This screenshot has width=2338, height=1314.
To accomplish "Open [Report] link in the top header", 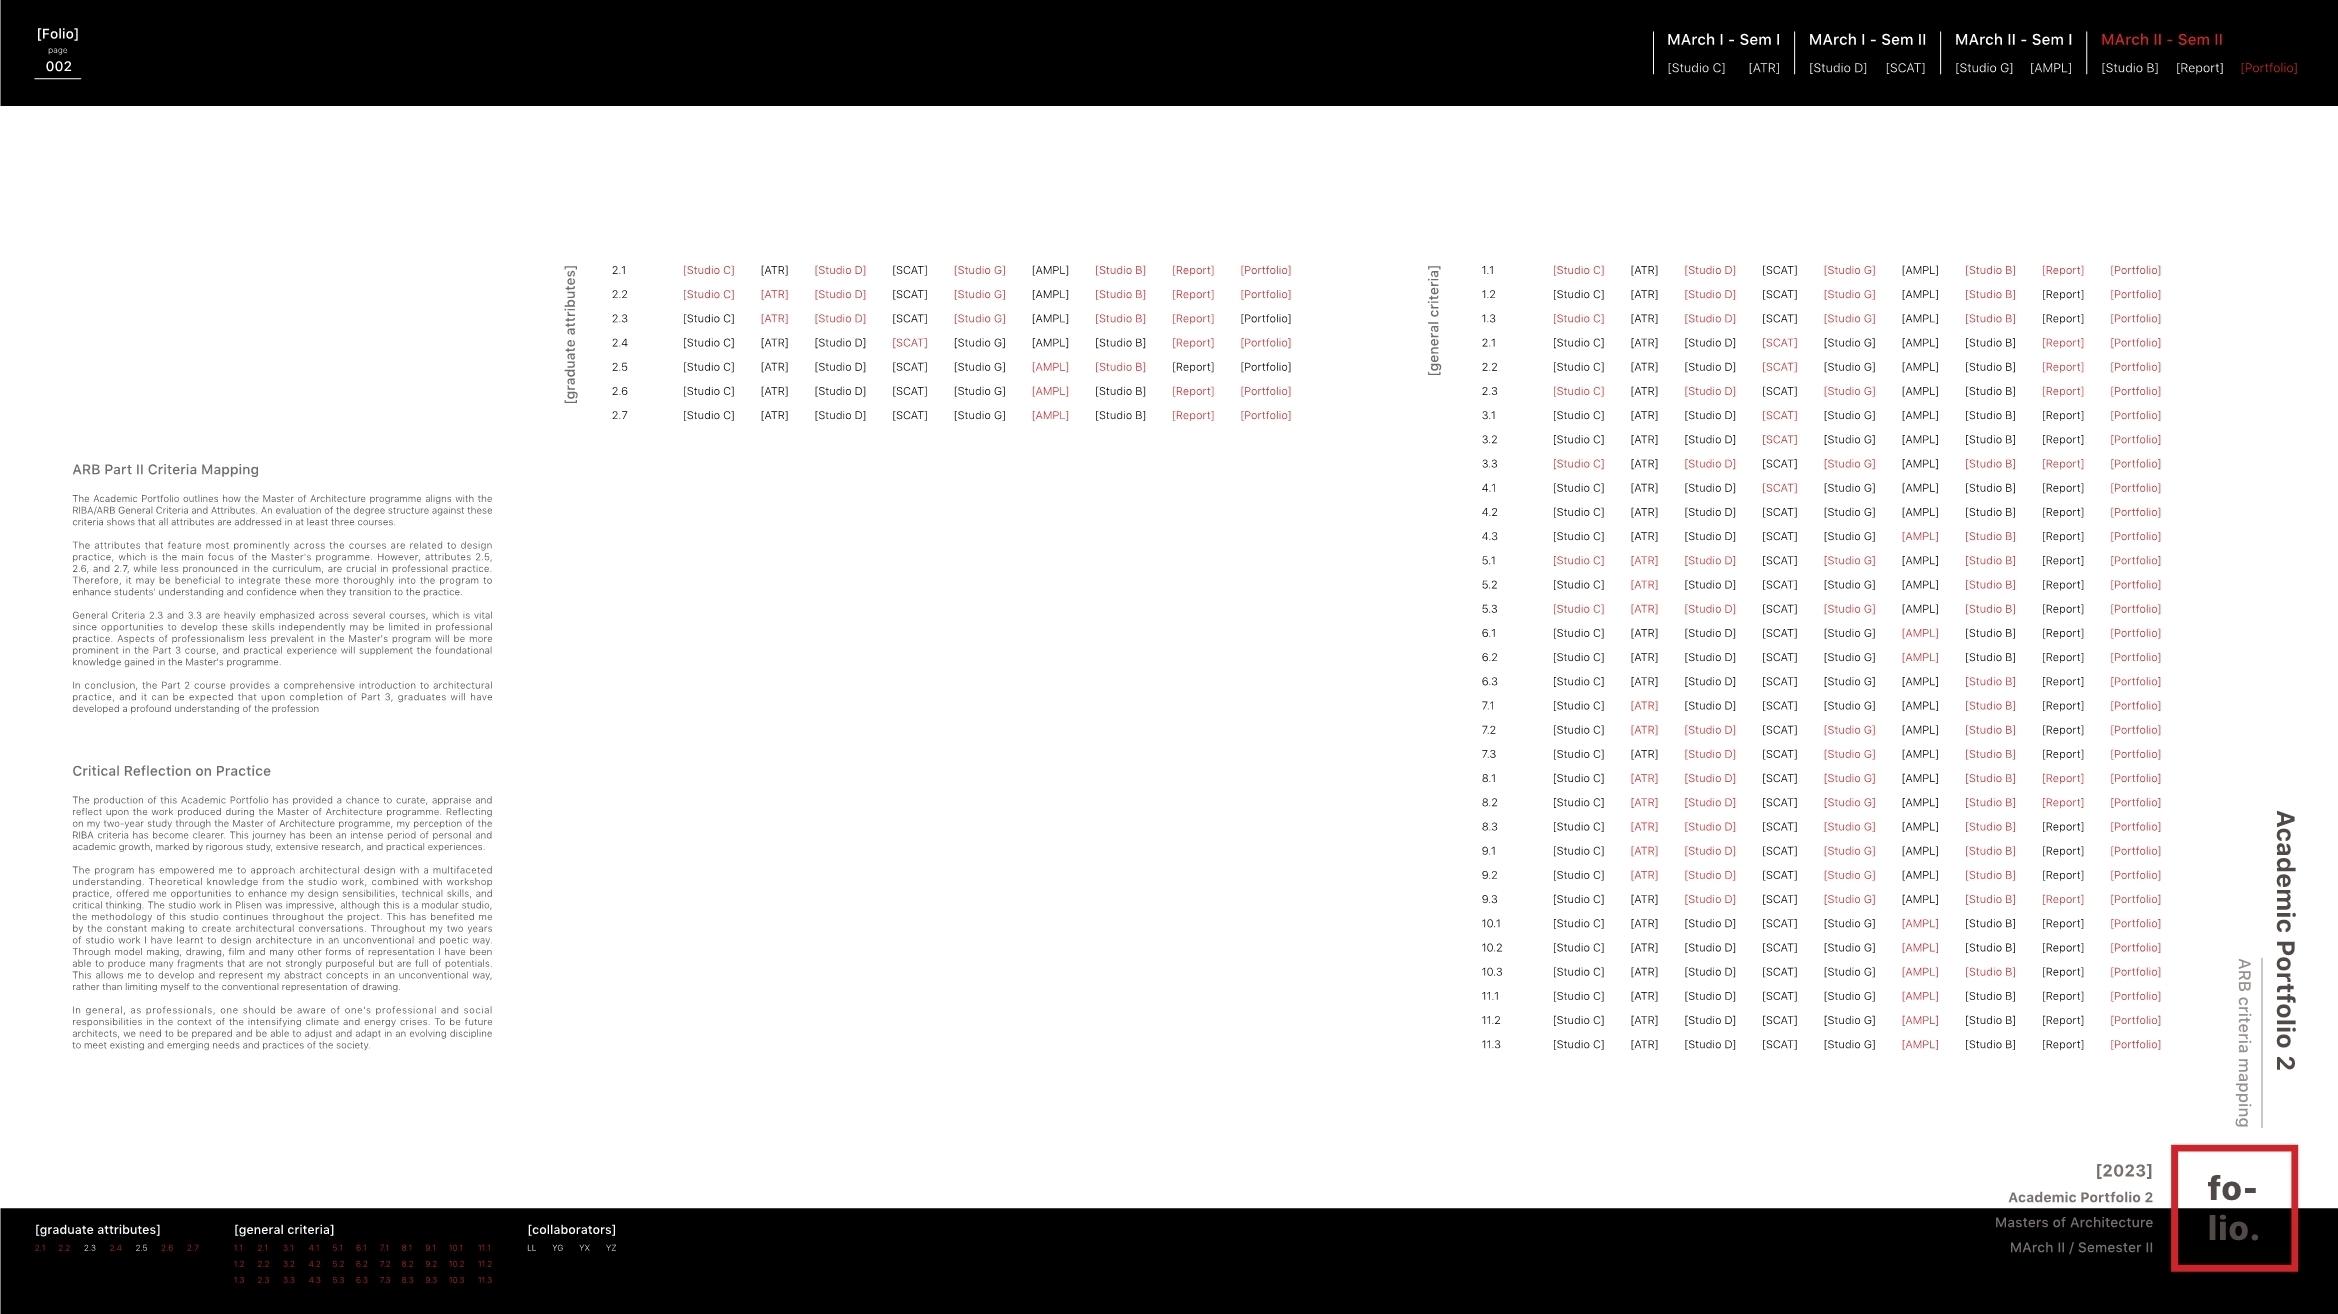I will point(2199,68).
